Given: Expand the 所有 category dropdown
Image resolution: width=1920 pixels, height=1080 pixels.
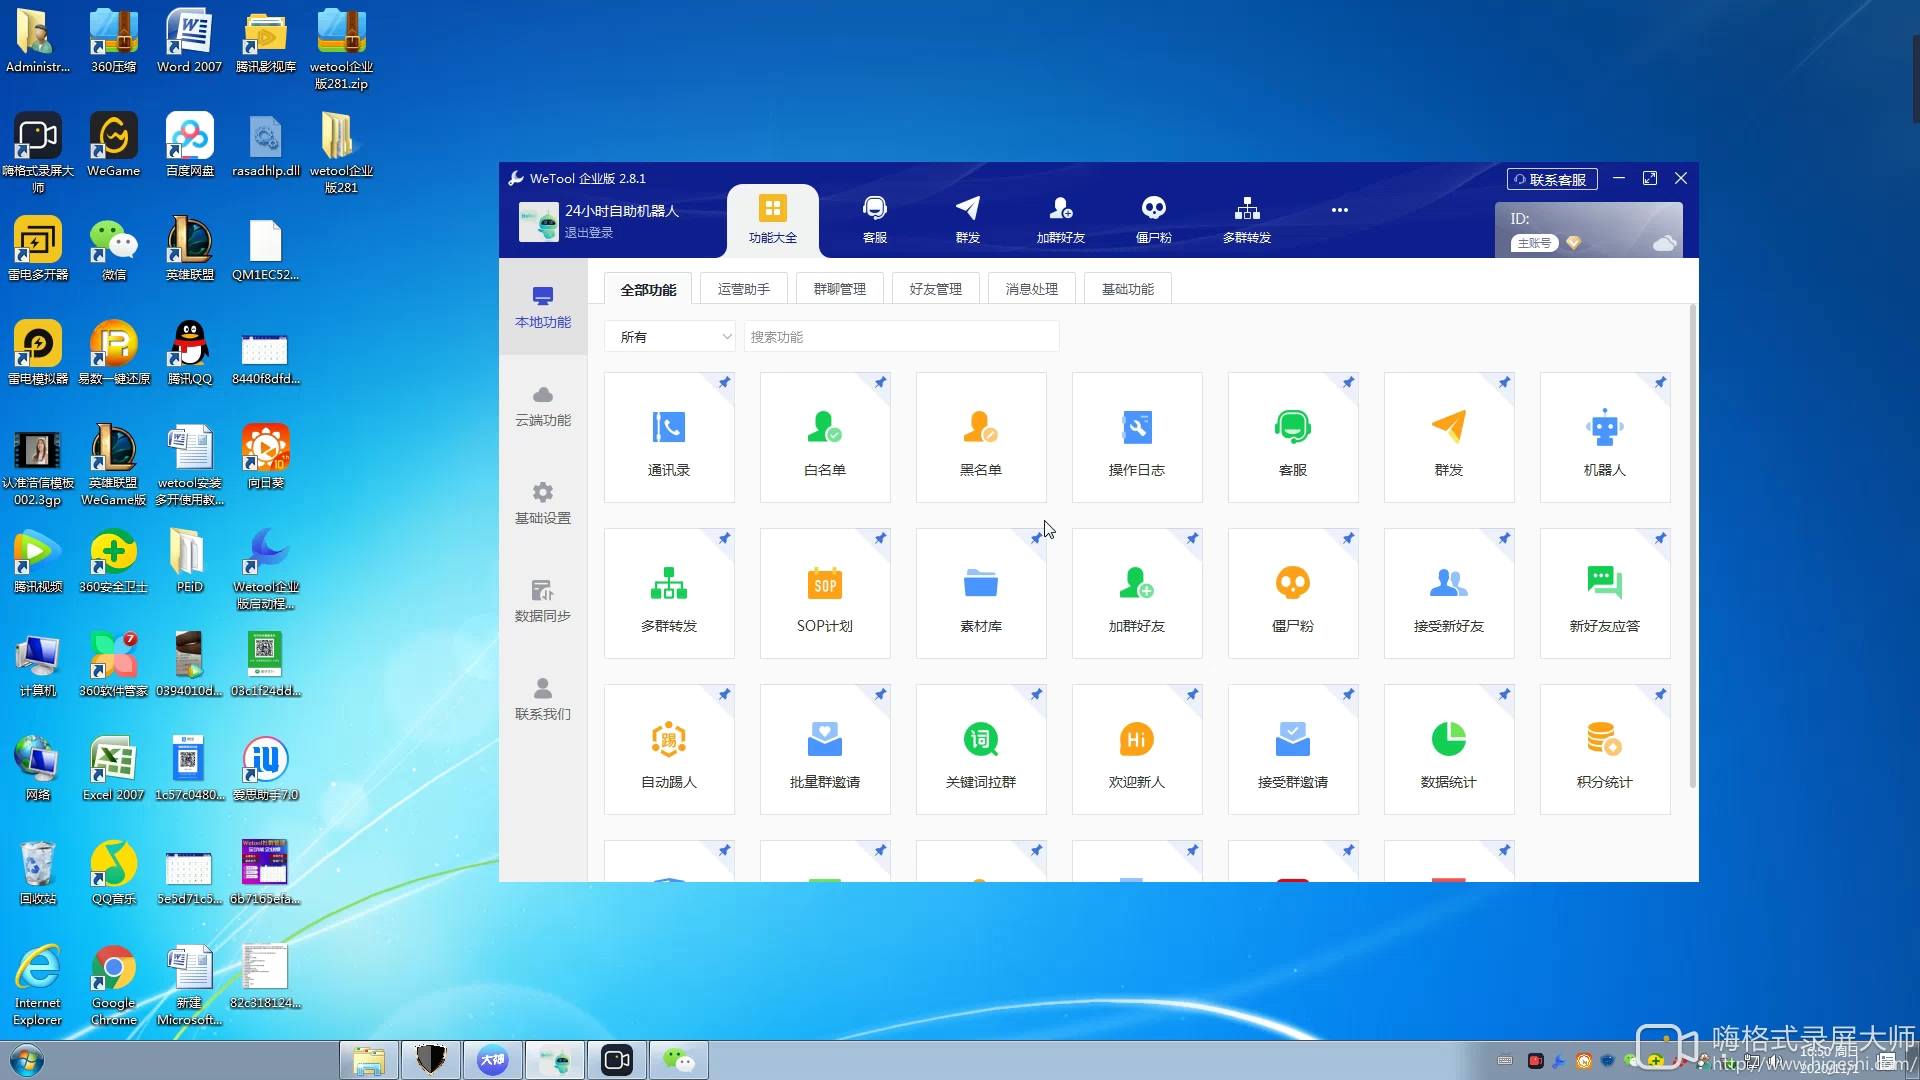Looking at the screenshot, I should click(x=670, y=337).
